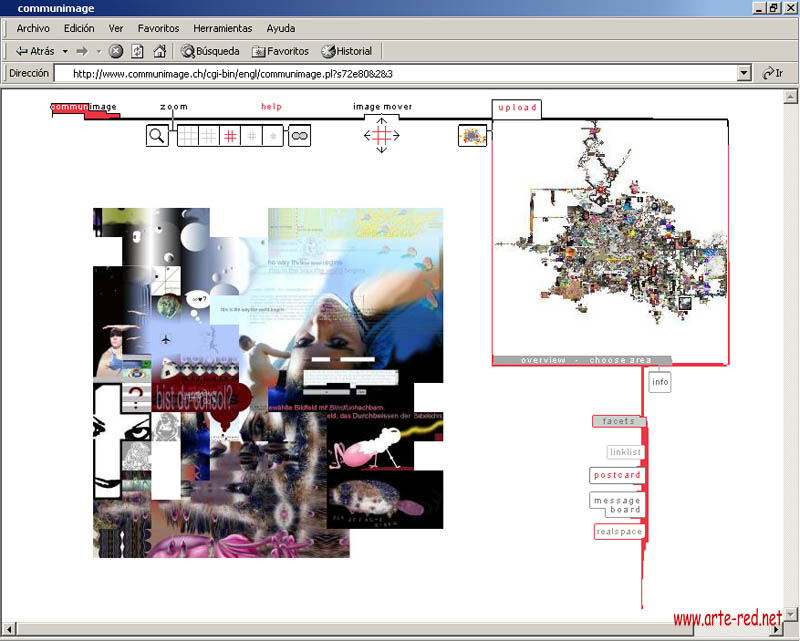Viewport: 800px width, 641px height.
Task: Open the Herramientas menu
Action: [222, 29]
